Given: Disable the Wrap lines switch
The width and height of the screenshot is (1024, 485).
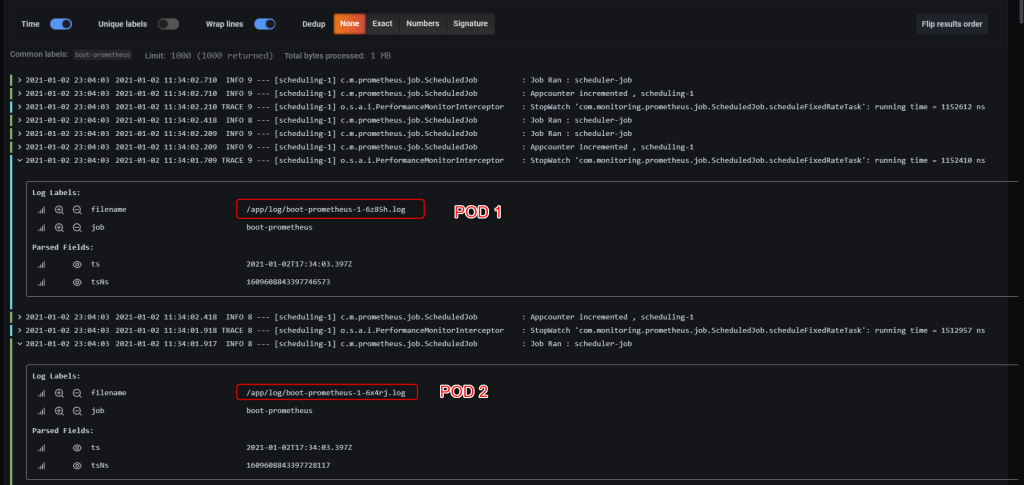Looking at the screenshot, I should pyautogui.click(x=264, y=23).
